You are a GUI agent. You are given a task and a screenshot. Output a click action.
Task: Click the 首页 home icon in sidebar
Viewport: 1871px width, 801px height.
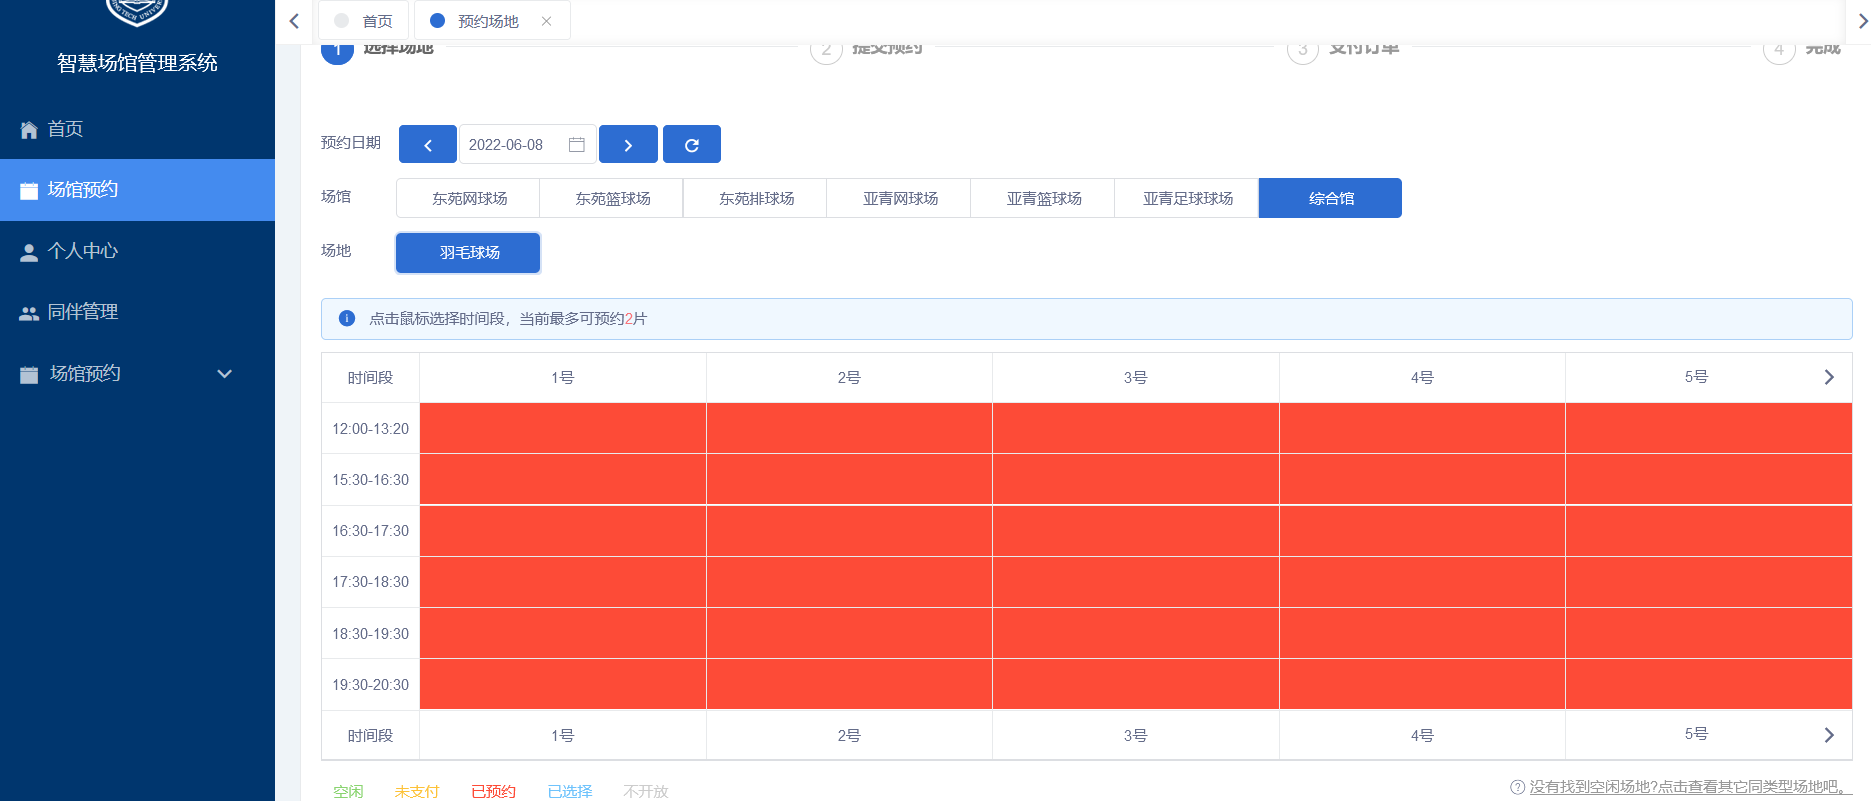click(29, 130)
